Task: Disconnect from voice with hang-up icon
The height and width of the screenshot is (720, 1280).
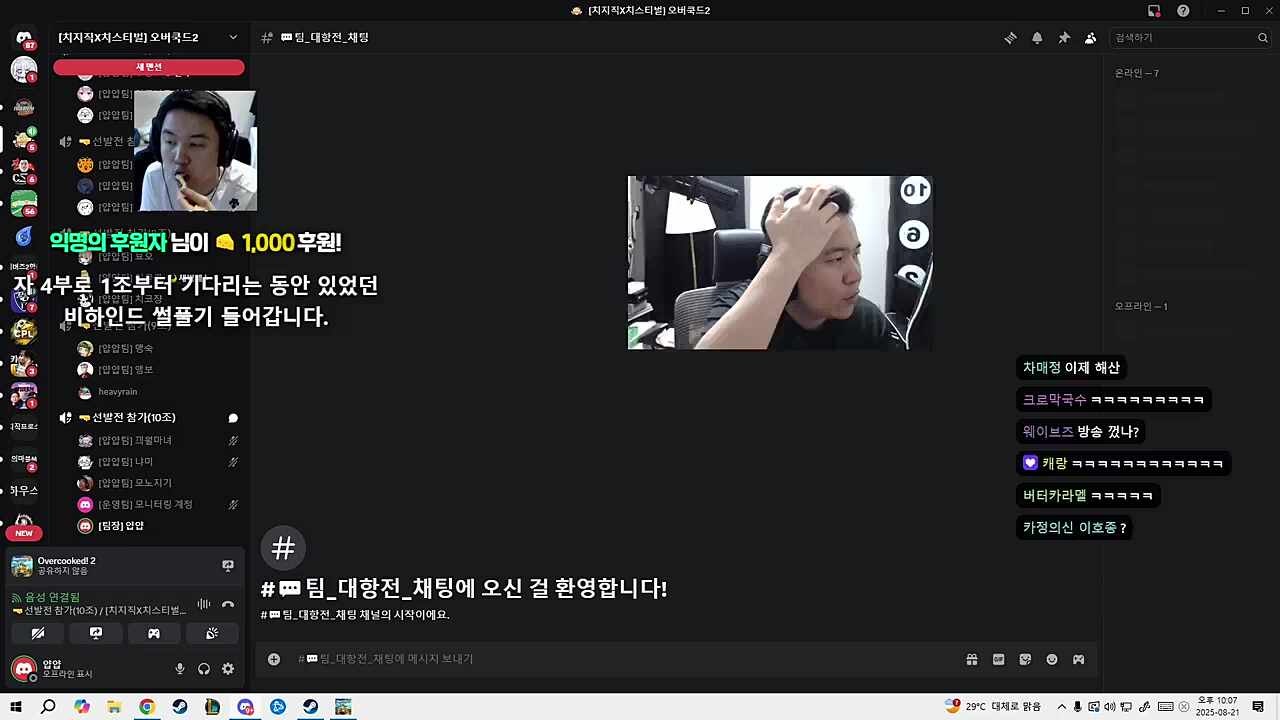Action: pos(228,604)
